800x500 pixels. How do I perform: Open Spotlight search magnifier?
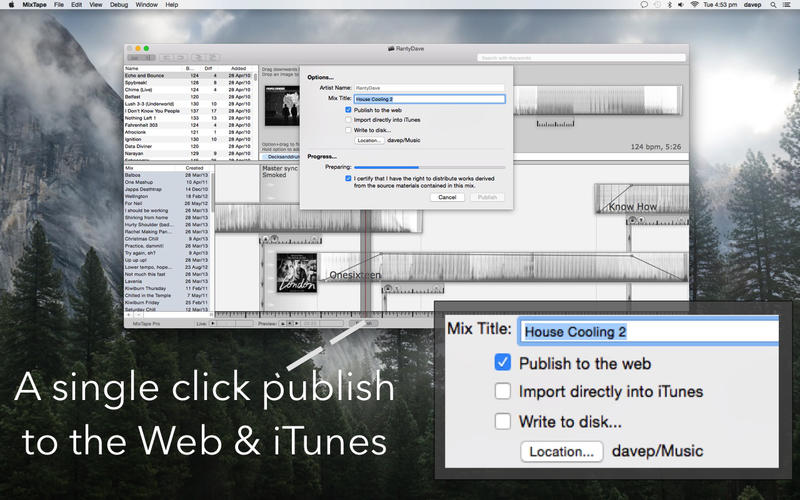coord(773,5)
